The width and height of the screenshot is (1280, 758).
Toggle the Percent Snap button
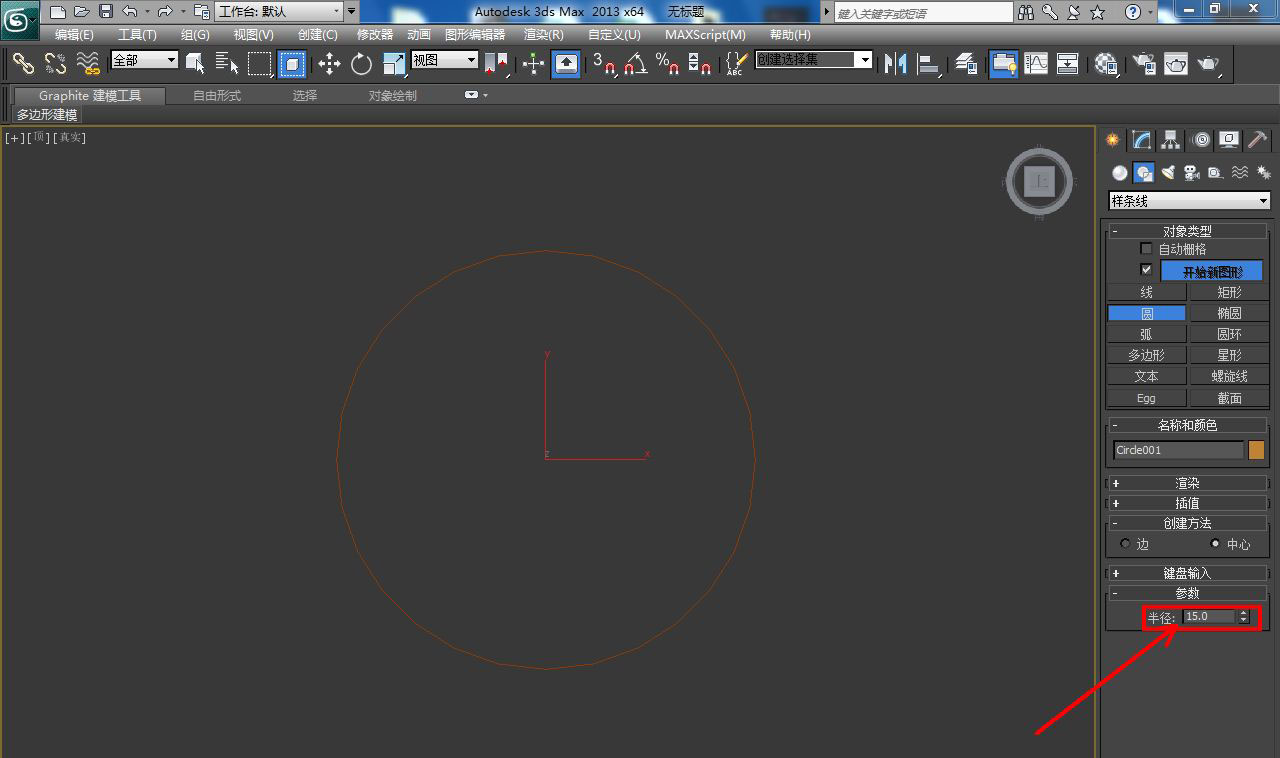point(668,63)
